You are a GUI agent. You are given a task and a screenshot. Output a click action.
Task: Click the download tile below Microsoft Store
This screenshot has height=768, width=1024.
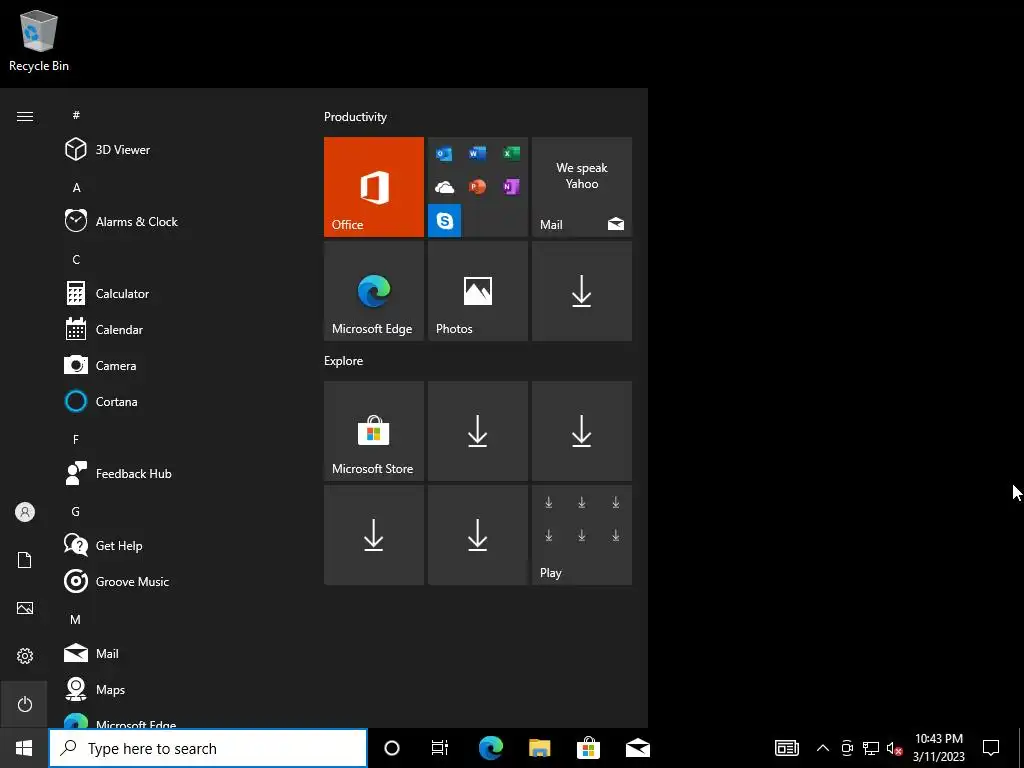[374, 535]
